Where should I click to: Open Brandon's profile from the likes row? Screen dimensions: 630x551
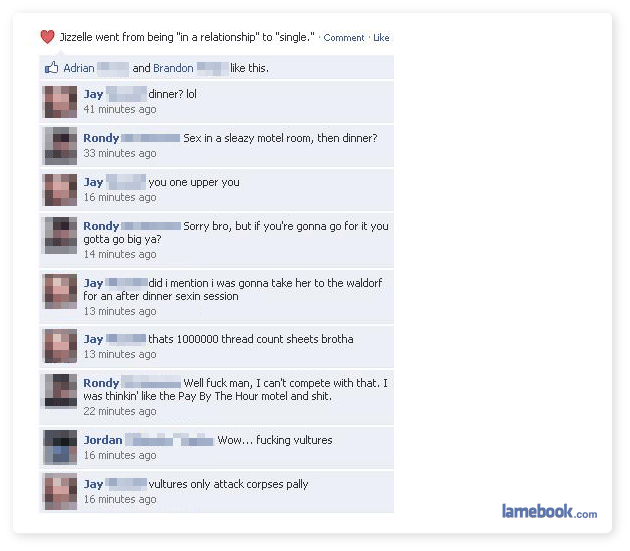coord(173,68)
